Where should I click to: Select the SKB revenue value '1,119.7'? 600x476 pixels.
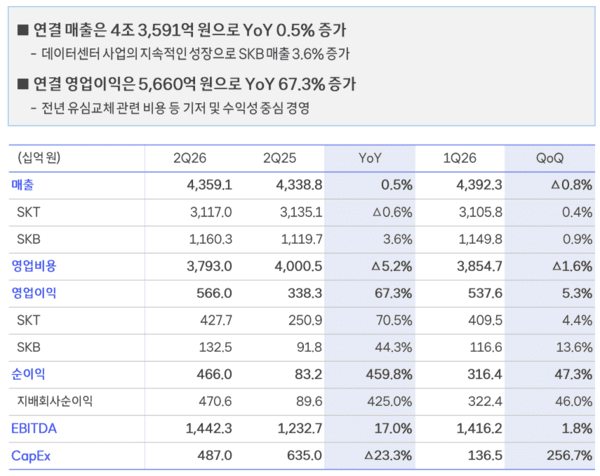click(302, 240)
